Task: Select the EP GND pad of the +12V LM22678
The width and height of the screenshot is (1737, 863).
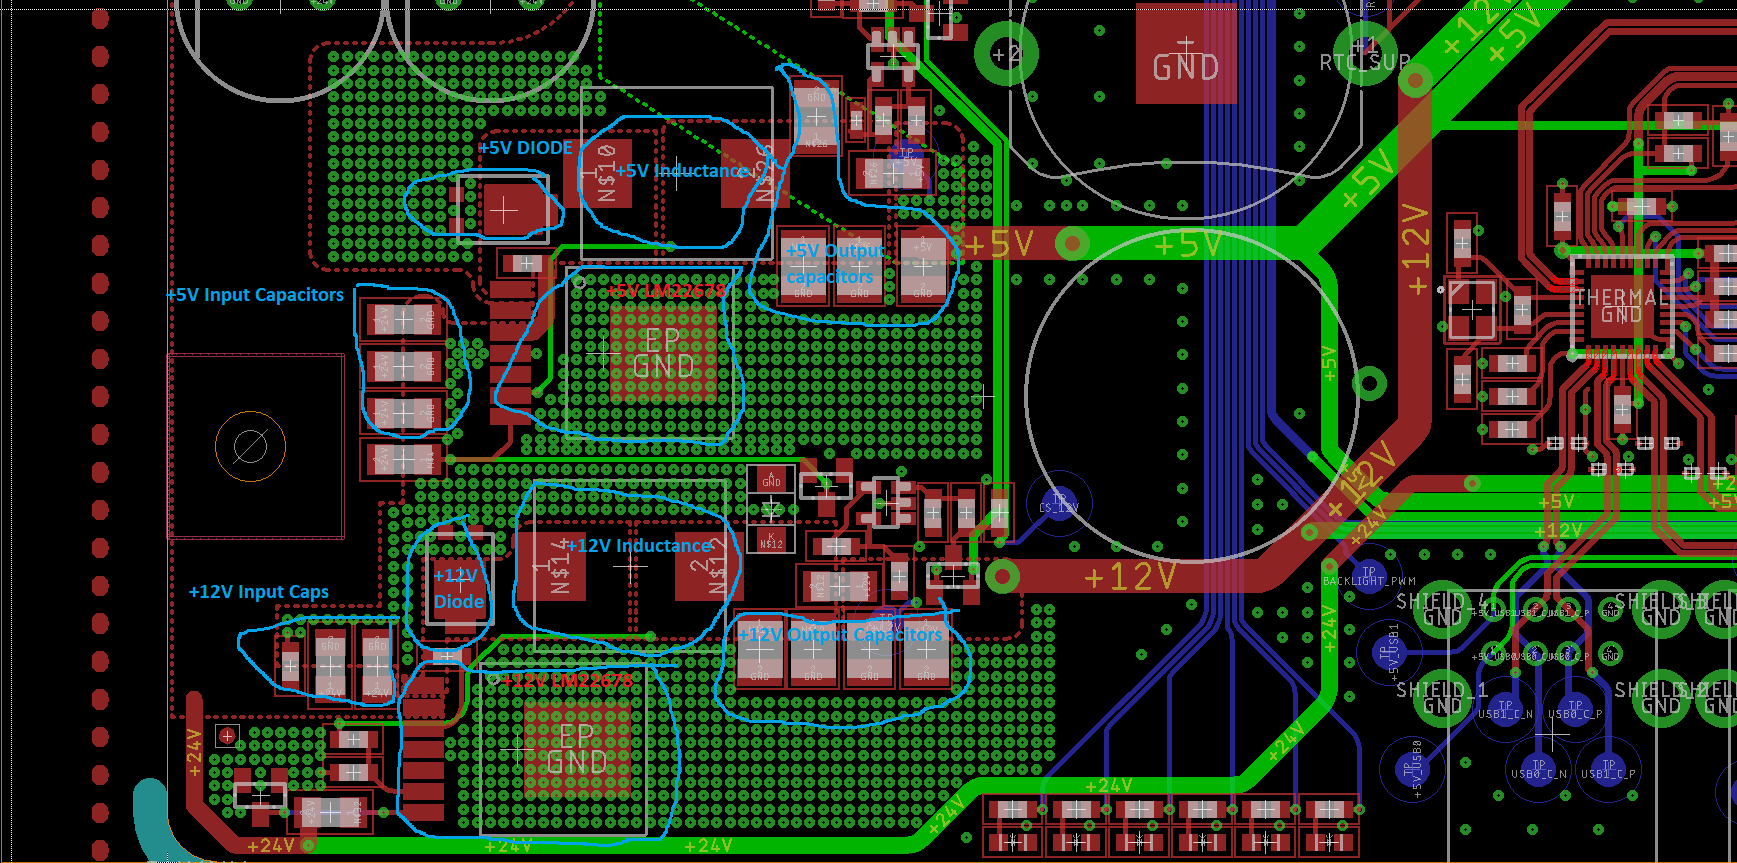Action: (x=578, y=748)
